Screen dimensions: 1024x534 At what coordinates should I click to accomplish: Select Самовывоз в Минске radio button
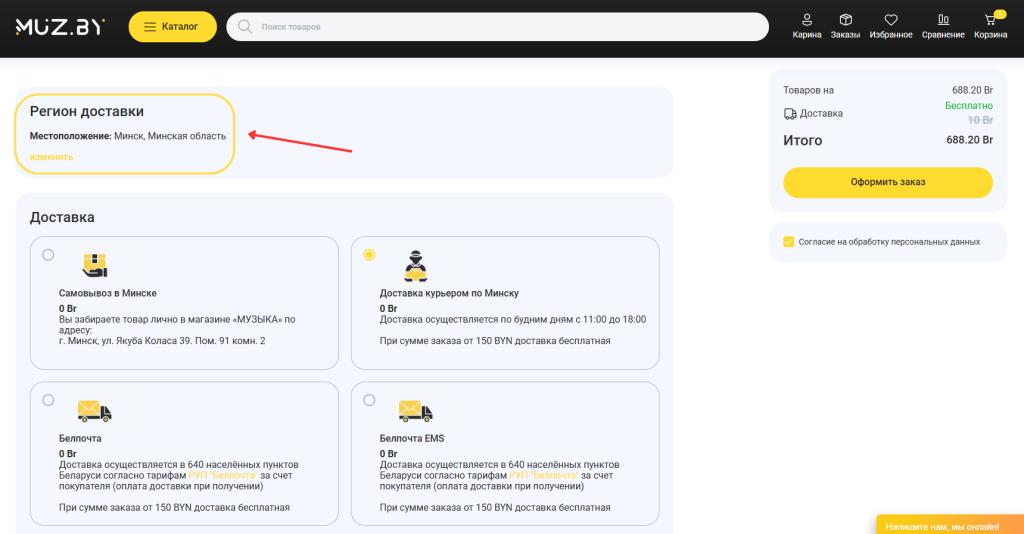tap(48, 255)
